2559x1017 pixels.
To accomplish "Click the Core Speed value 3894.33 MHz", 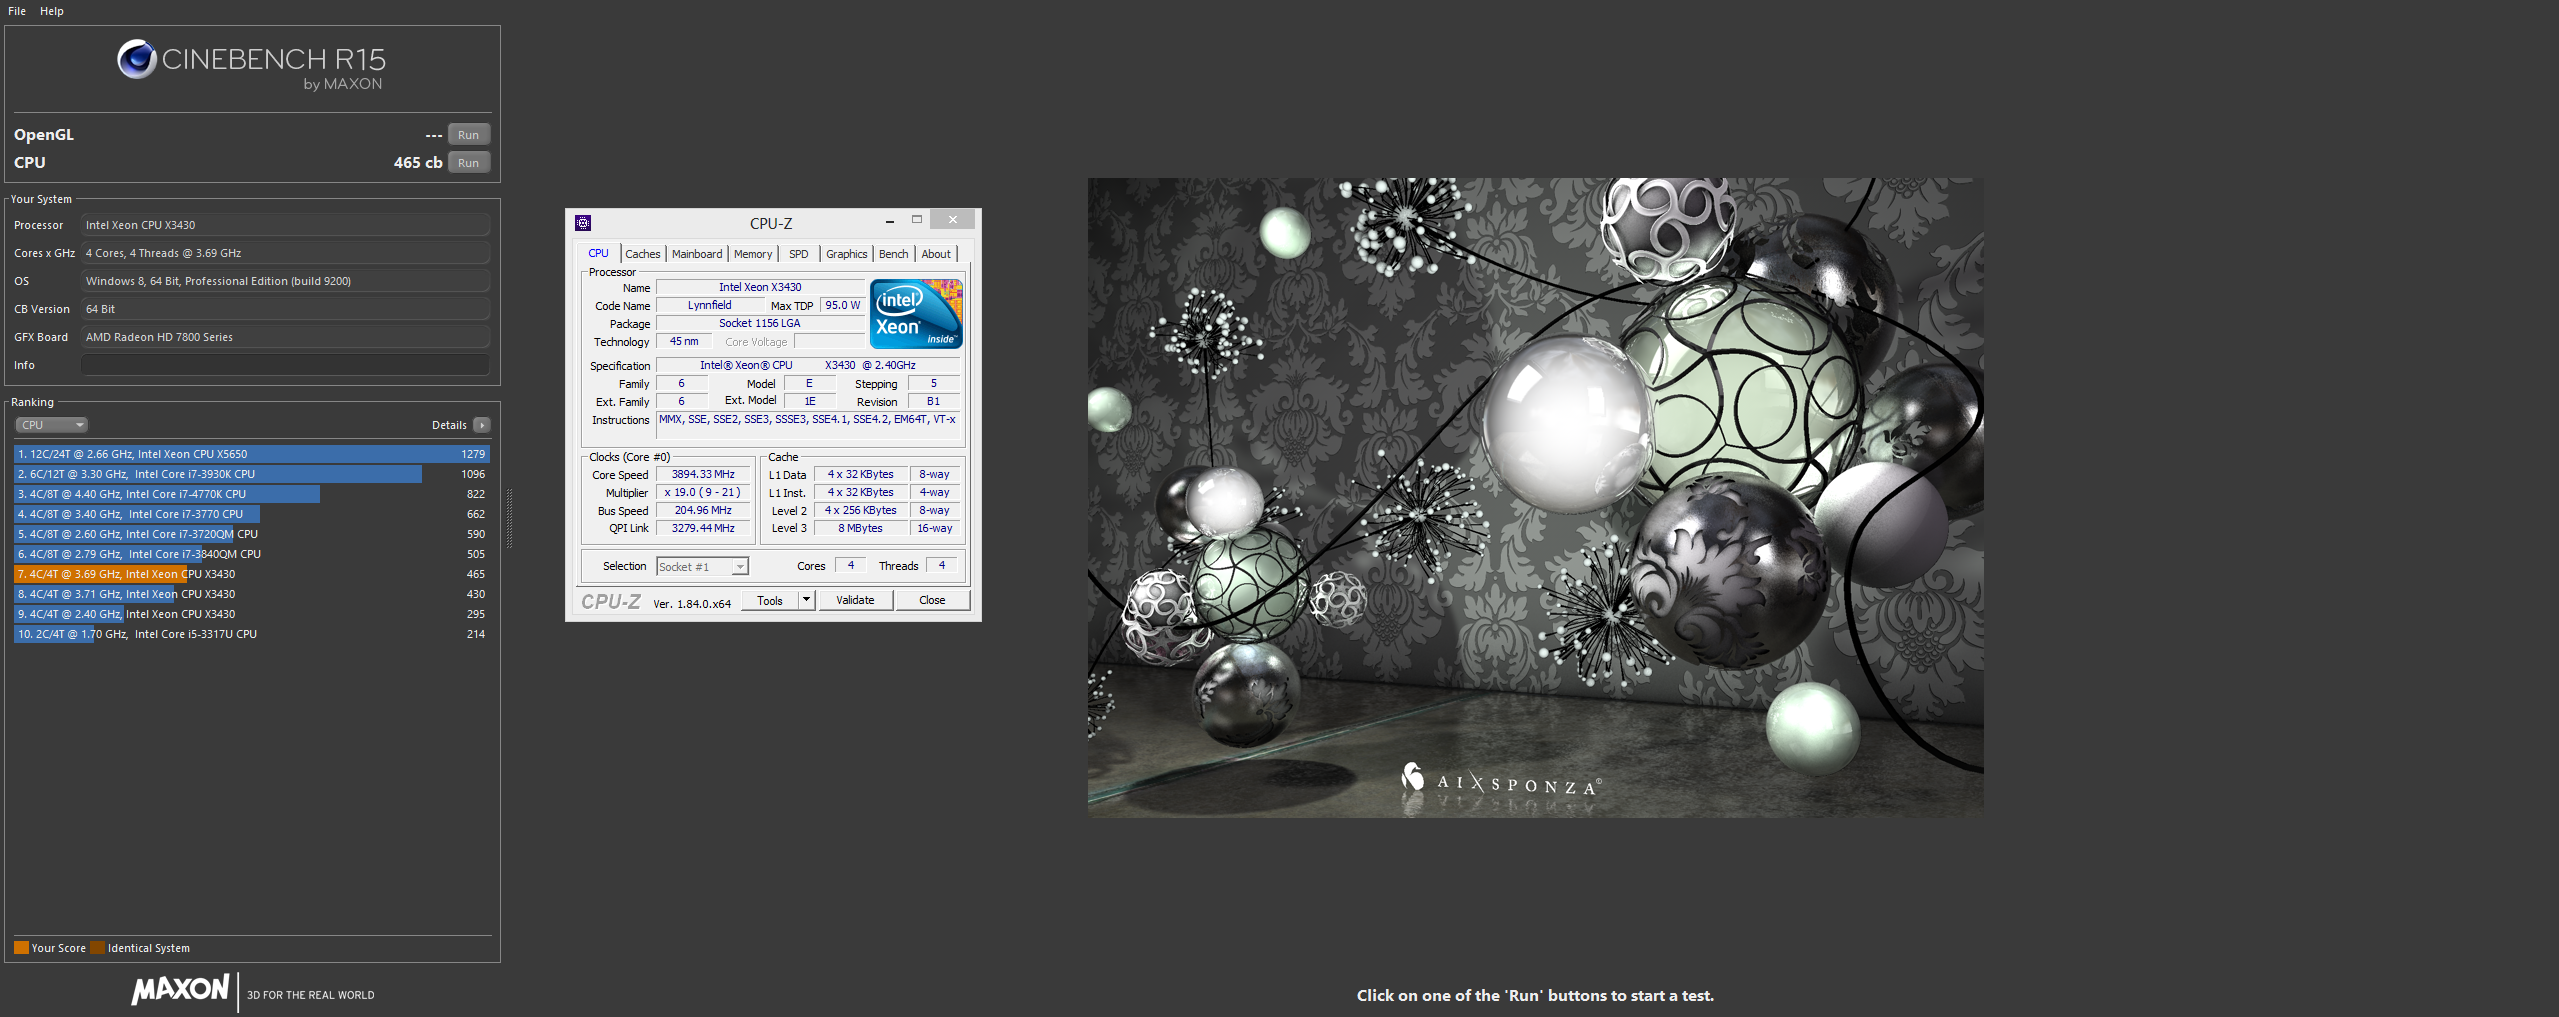I will coord(703,474).
